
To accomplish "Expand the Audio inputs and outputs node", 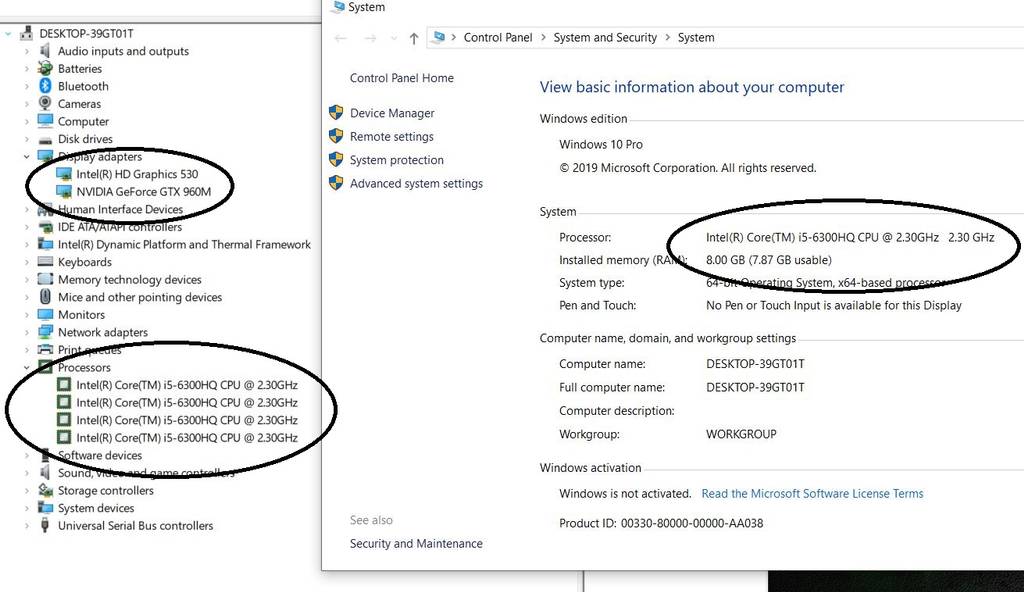I will coord(27,51).
